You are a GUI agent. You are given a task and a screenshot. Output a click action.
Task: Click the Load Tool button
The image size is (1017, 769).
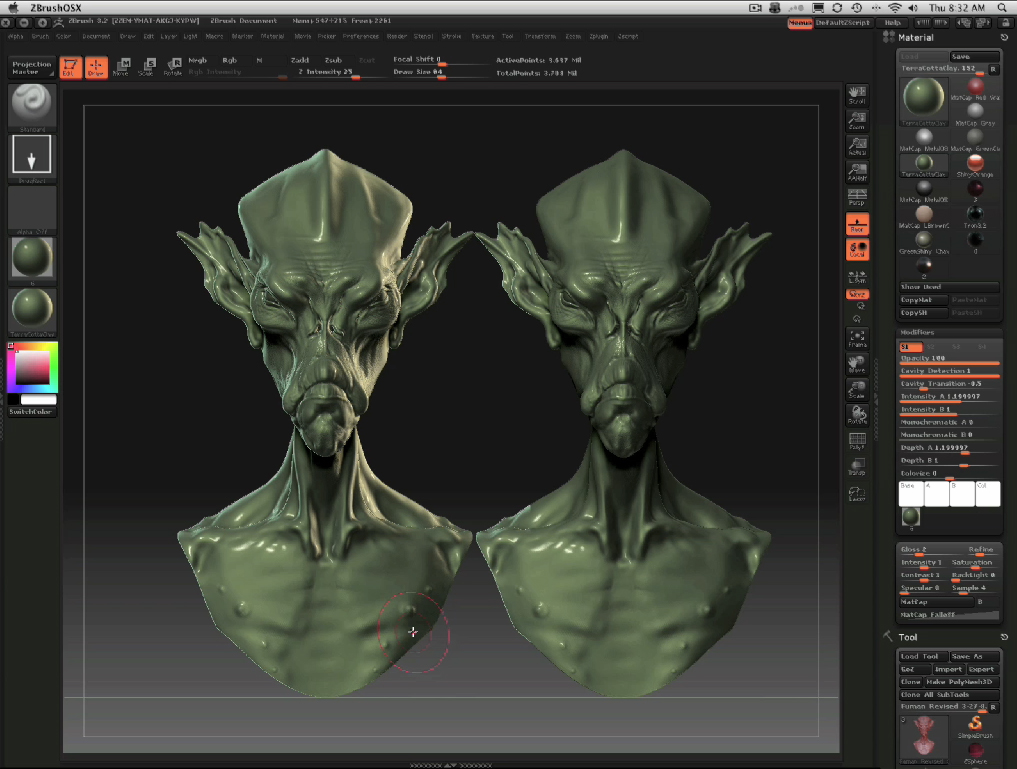tap(924, 656)
